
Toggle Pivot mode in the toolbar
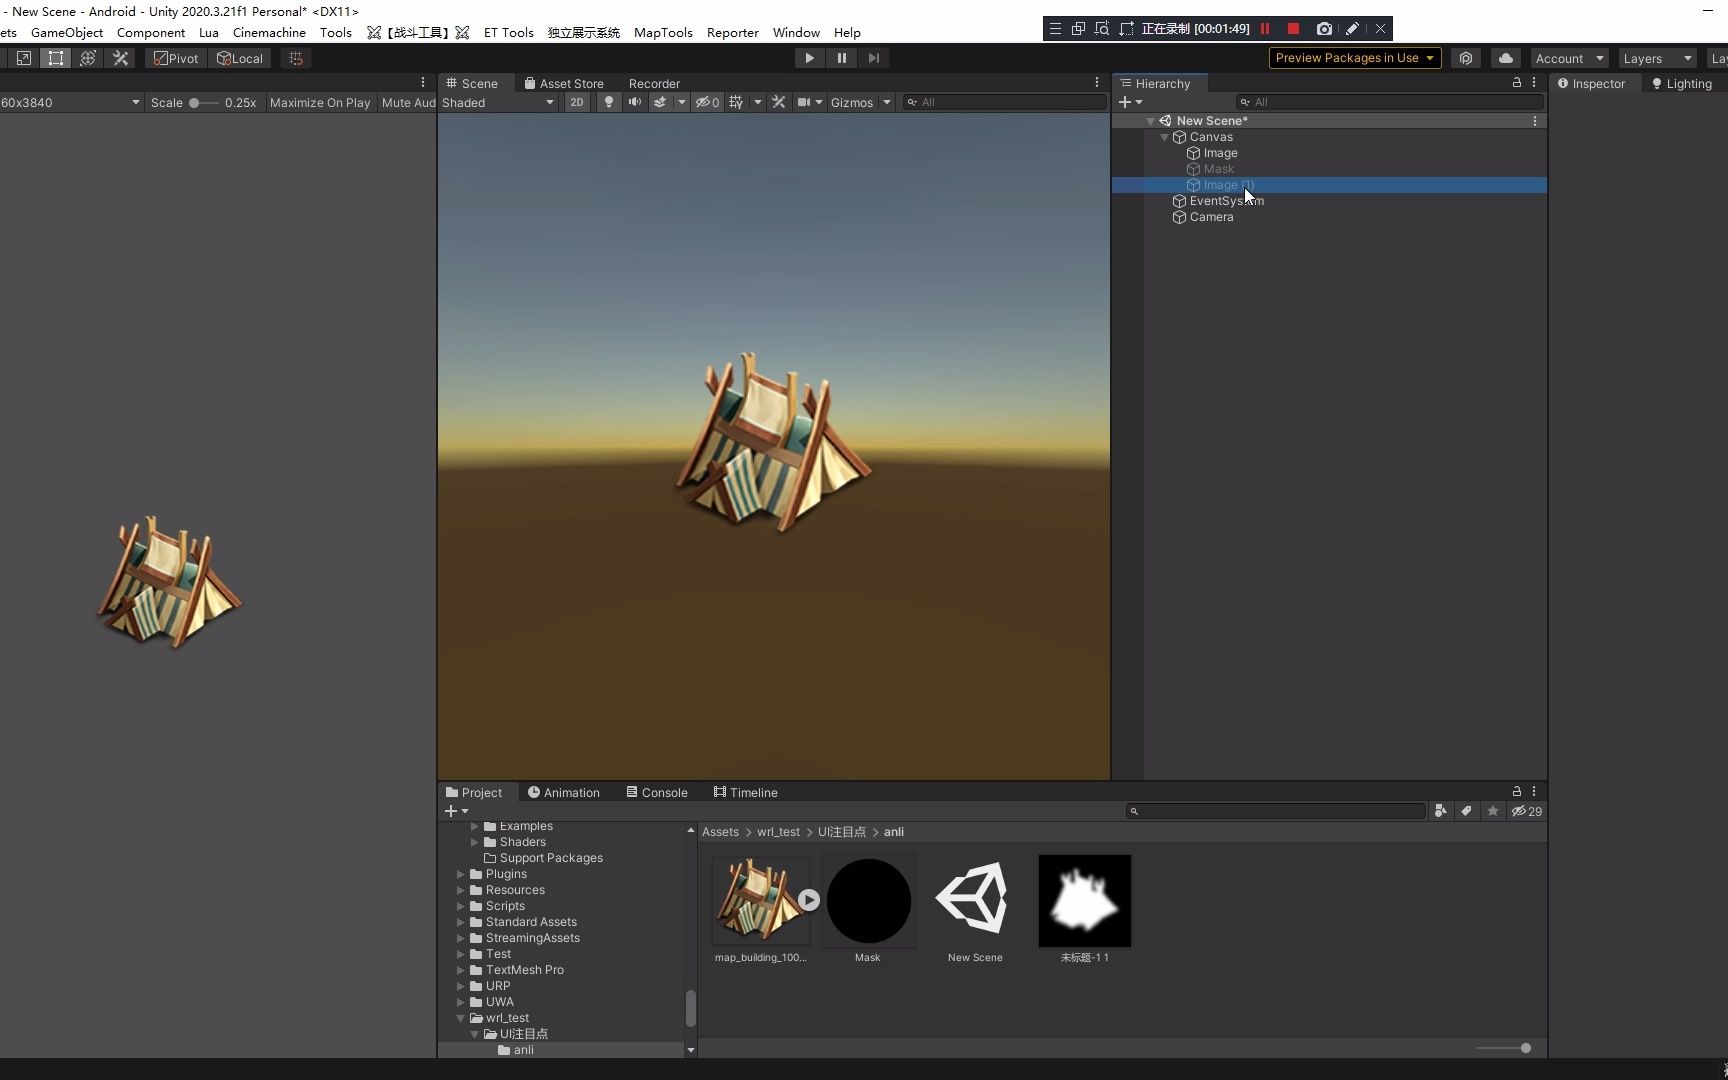tap(176, 58)
